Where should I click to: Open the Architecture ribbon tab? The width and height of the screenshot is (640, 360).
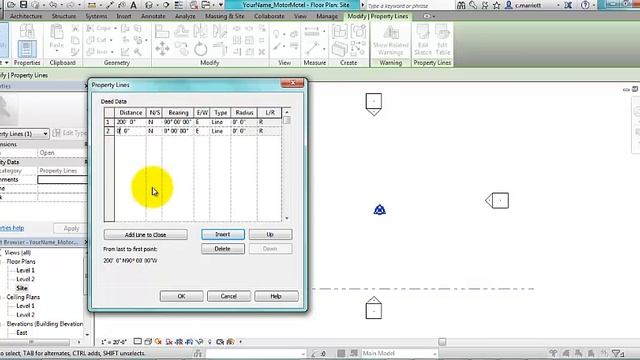26,16
